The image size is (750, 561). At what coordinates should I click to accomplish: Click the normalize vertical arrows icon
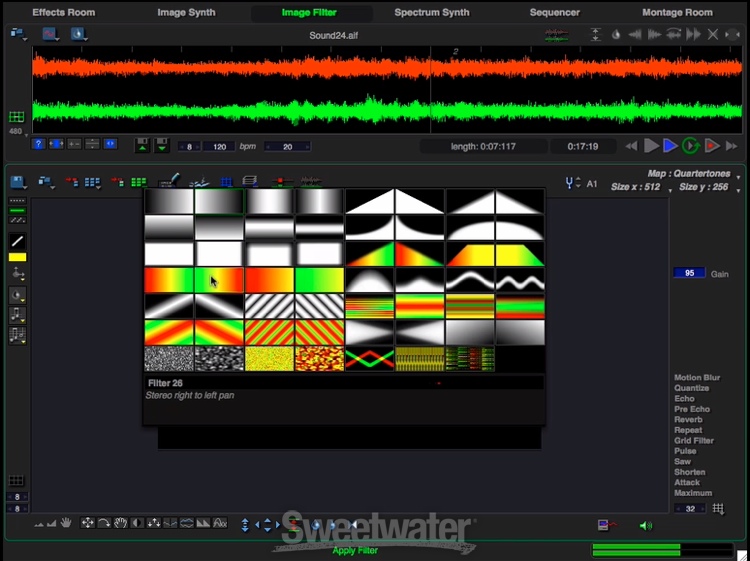[x=596, y=34]
